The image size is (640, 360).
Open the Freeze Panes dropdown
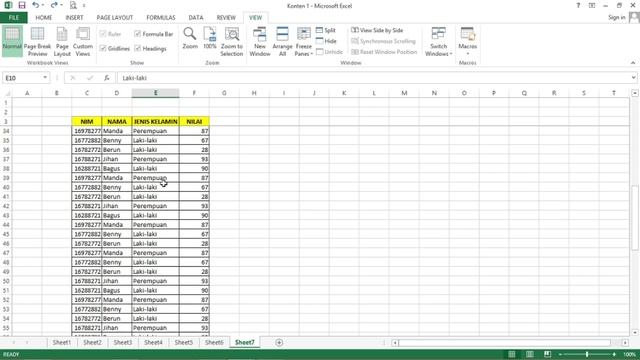(304, 41)
